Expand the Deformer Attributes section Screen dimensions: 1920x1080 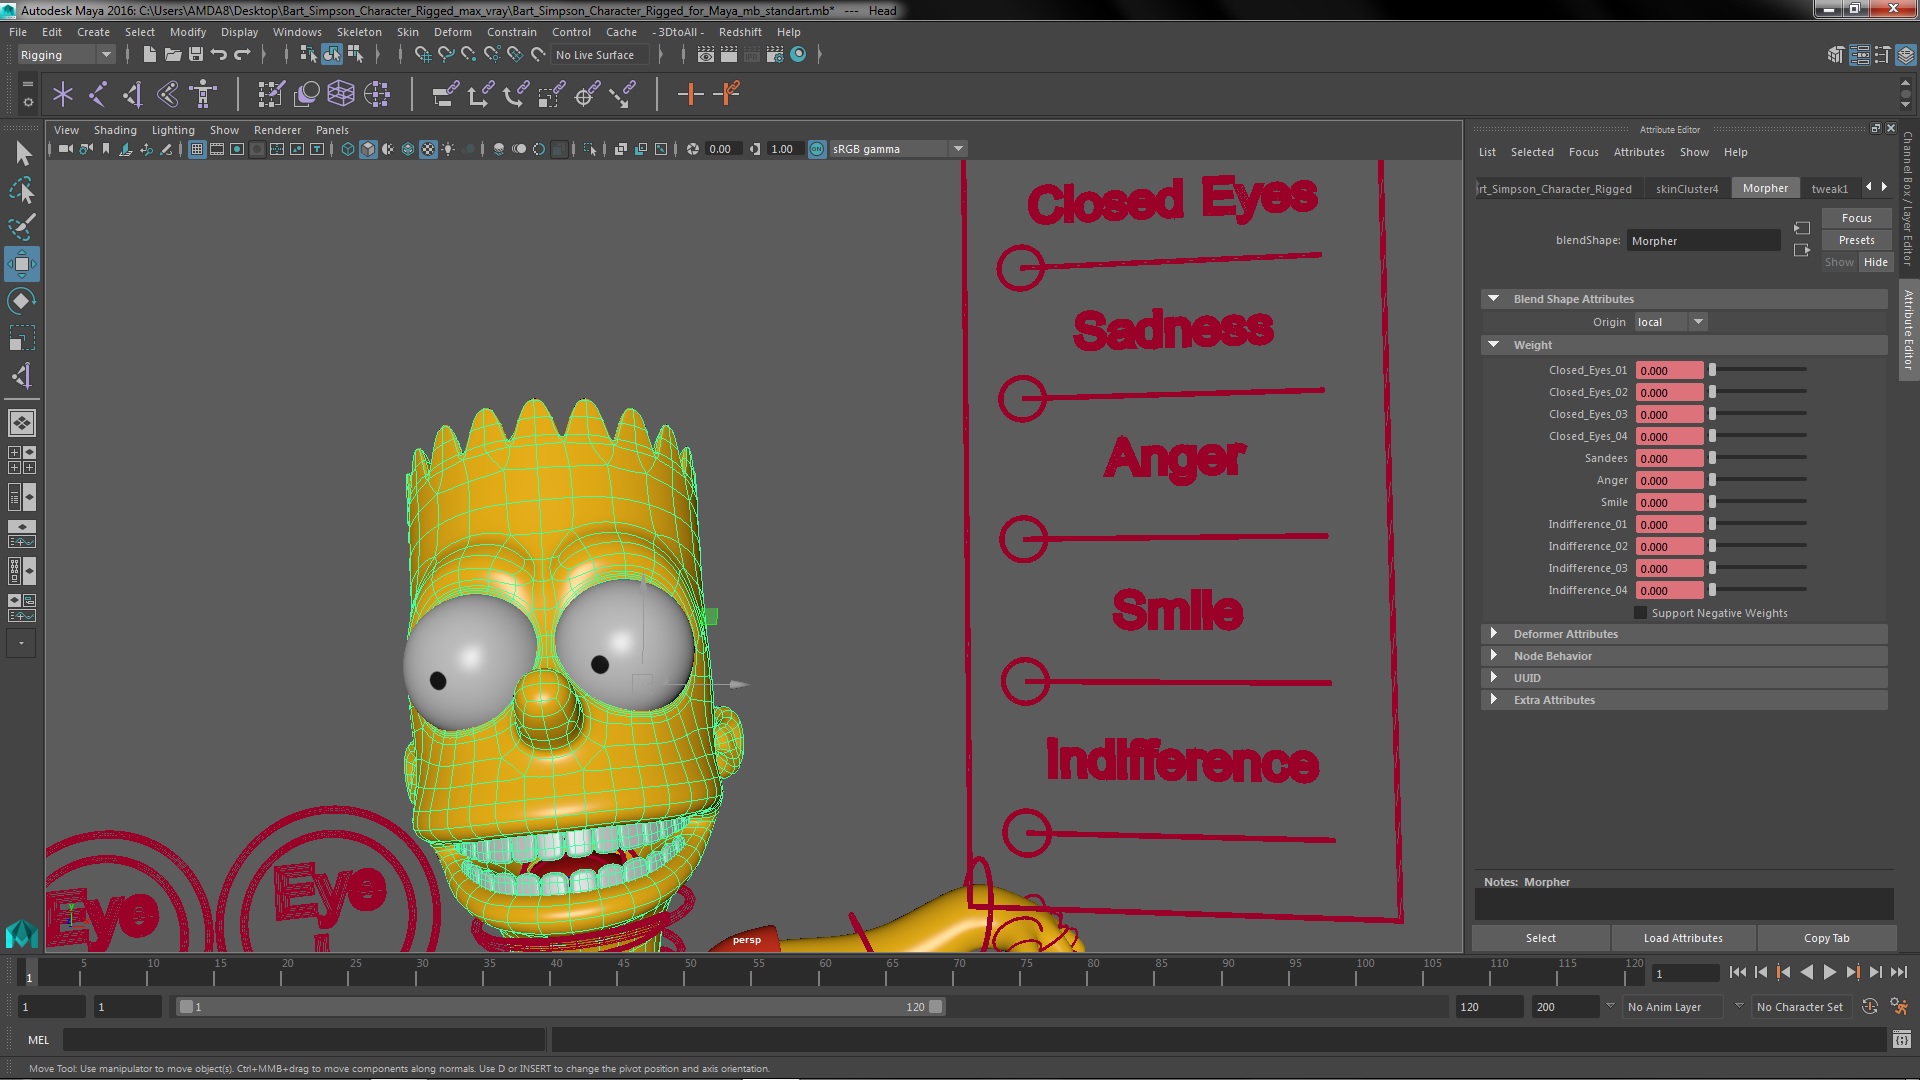1493,634
